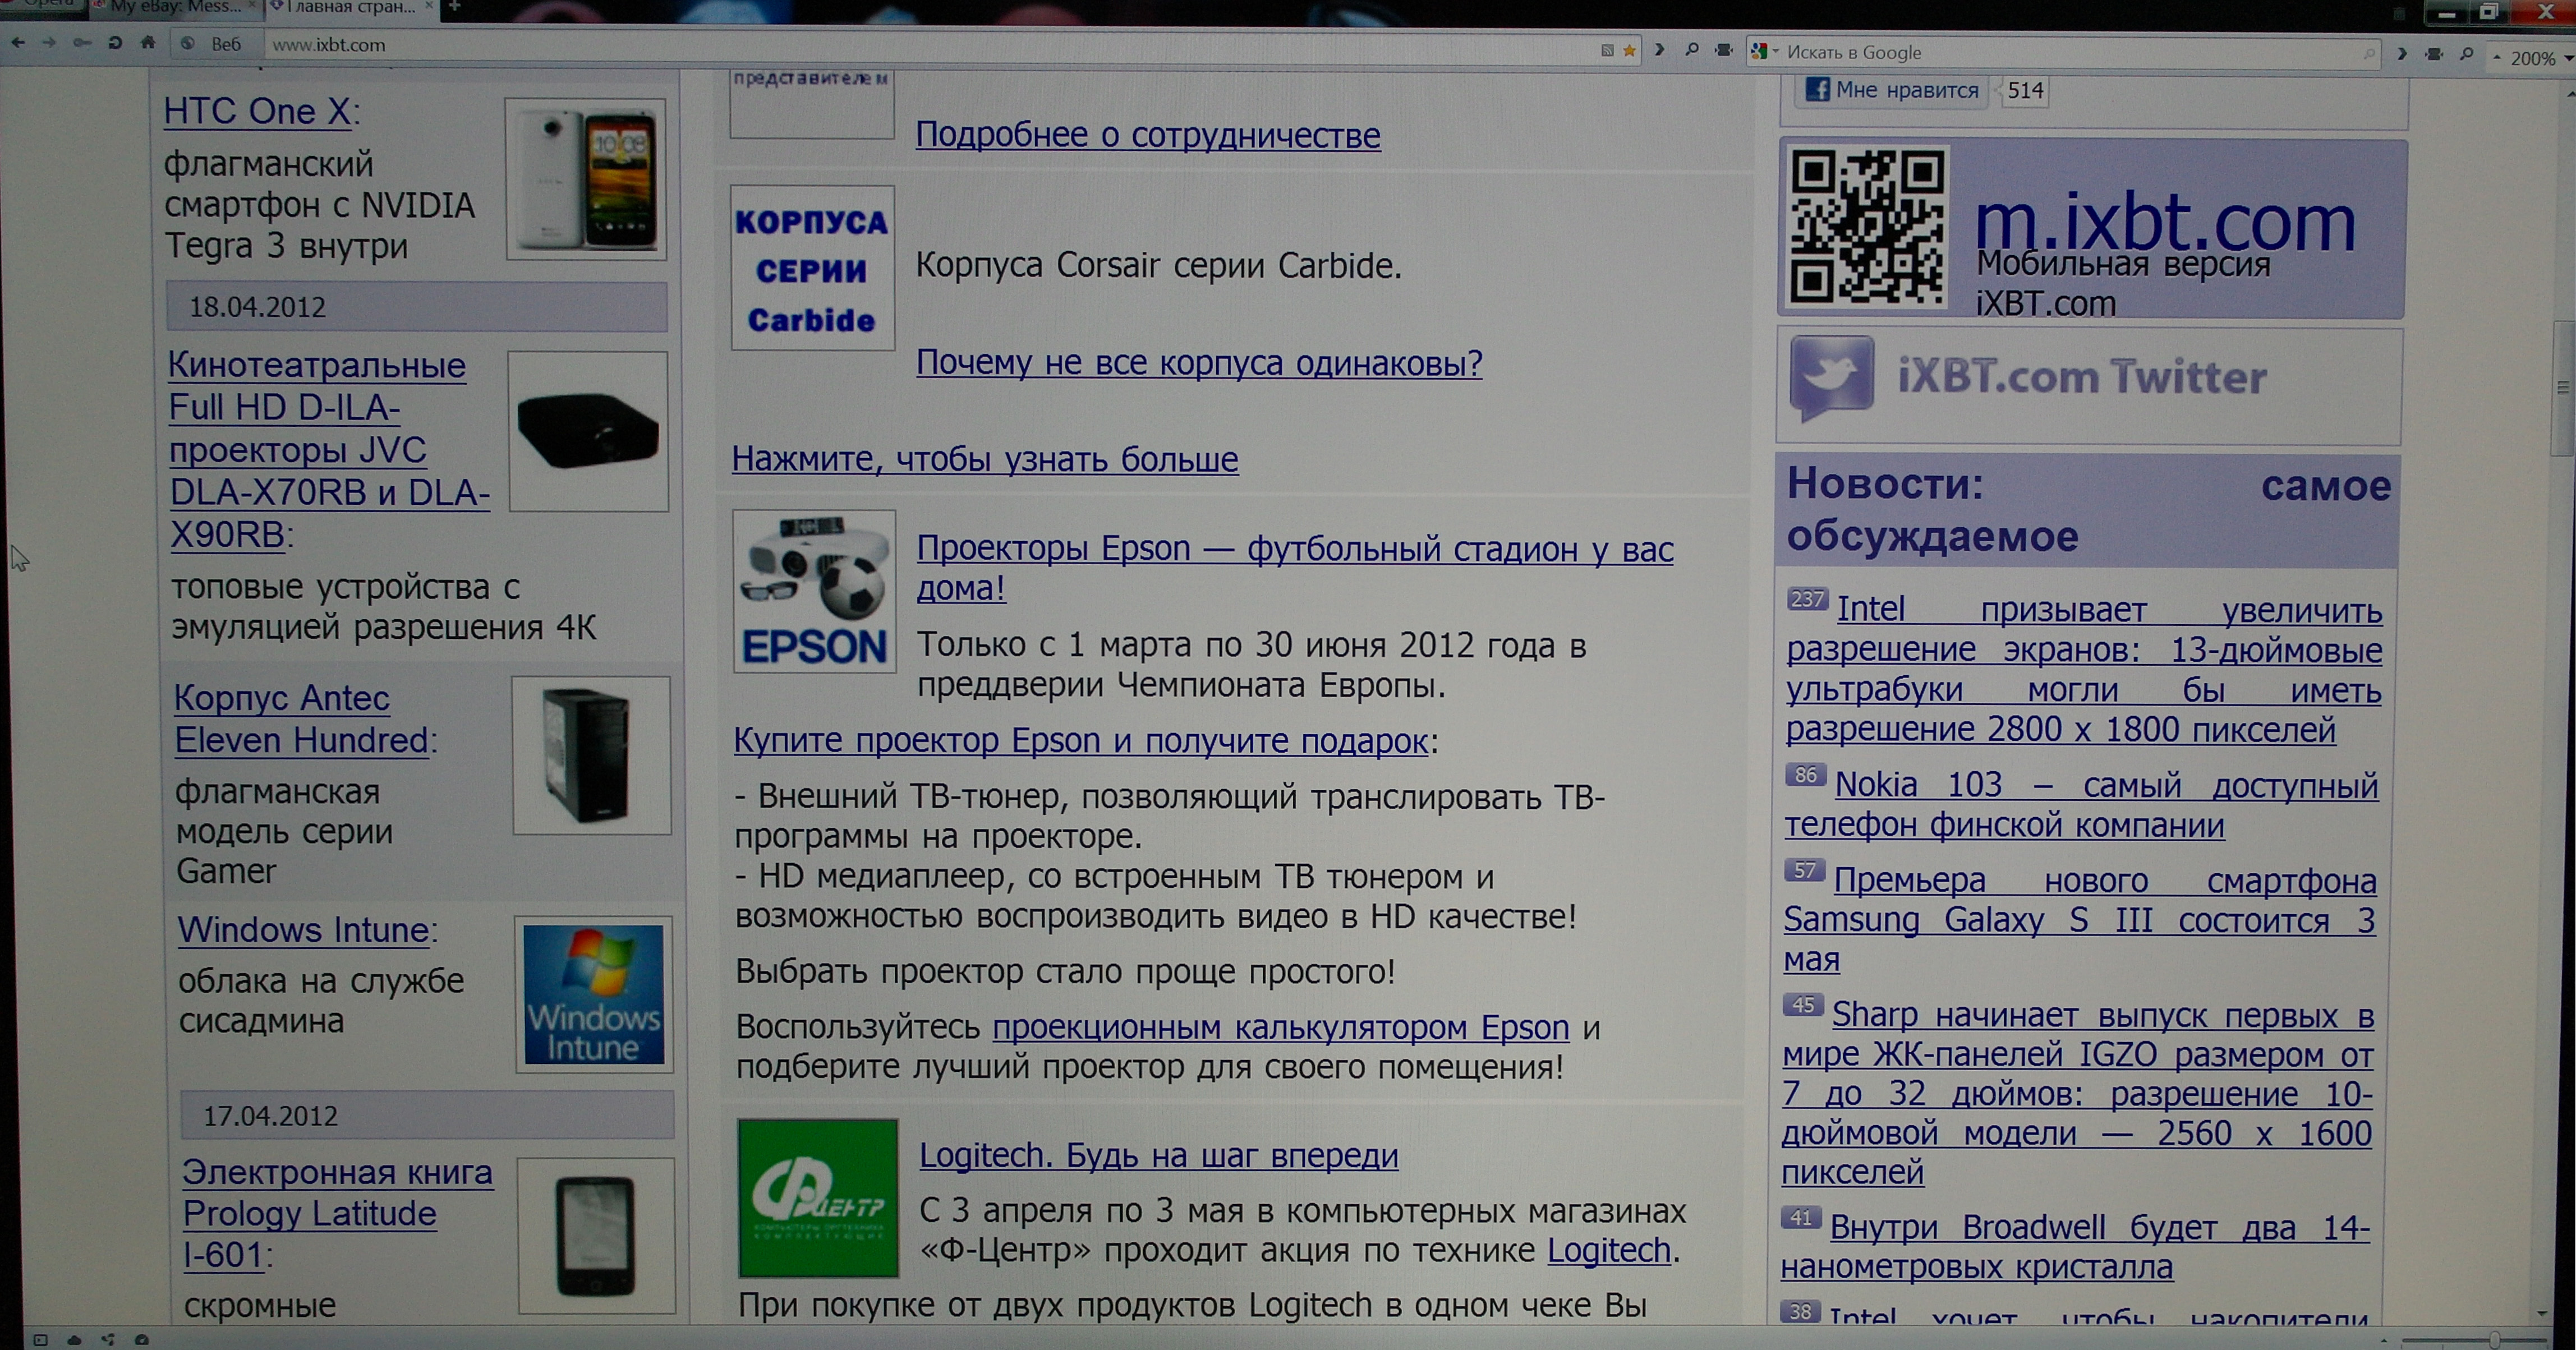Click the black JVC projector thumbnail
2576x1350 pixels.
coord(589,431)
